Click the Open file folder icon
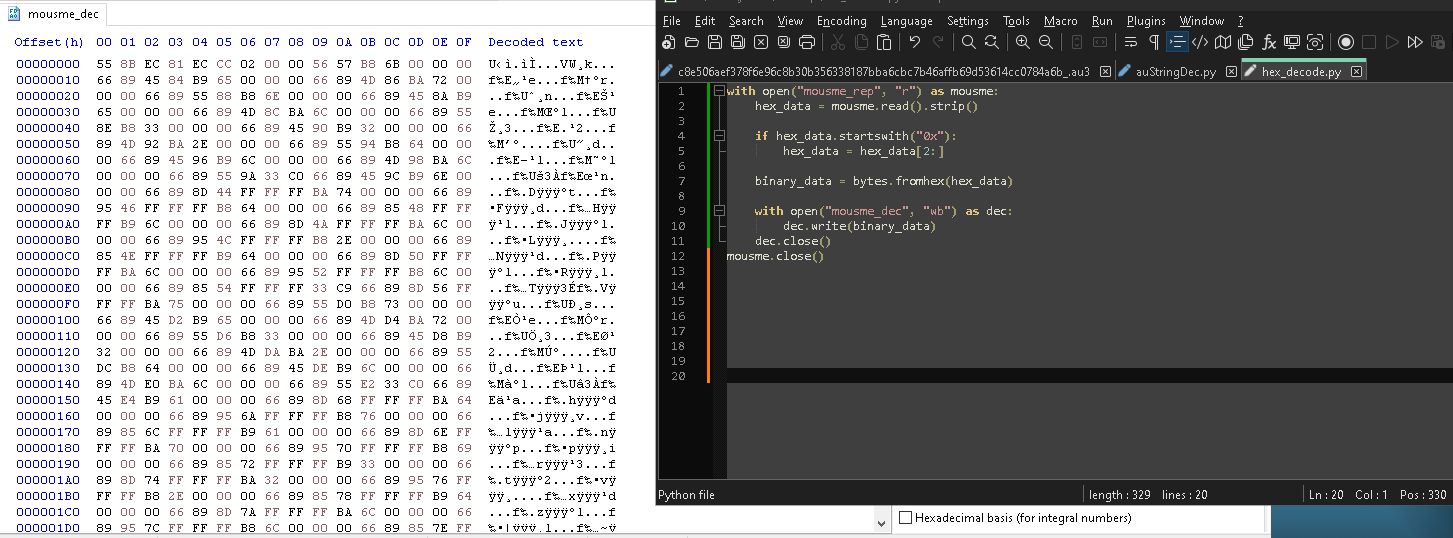Viewport: 1453px width, 538px height. coord(691,42)
